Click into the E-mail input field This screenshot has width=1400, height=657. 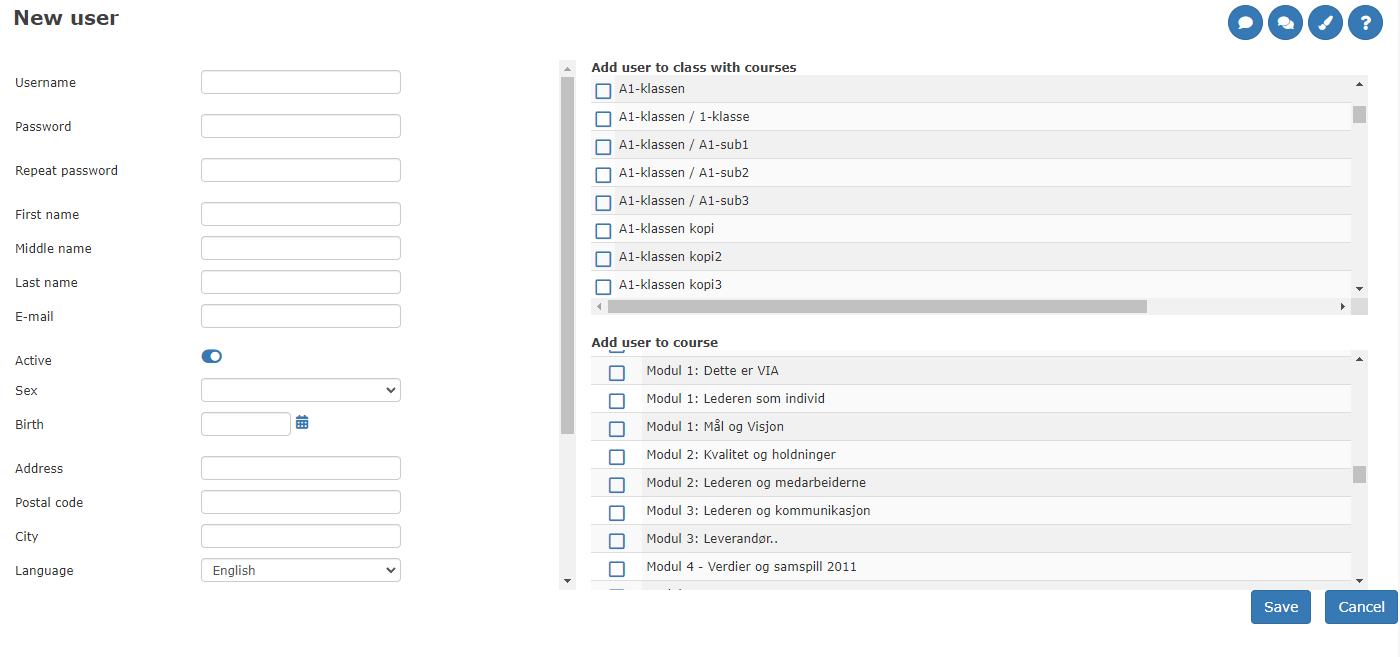[x=300, y=316]
